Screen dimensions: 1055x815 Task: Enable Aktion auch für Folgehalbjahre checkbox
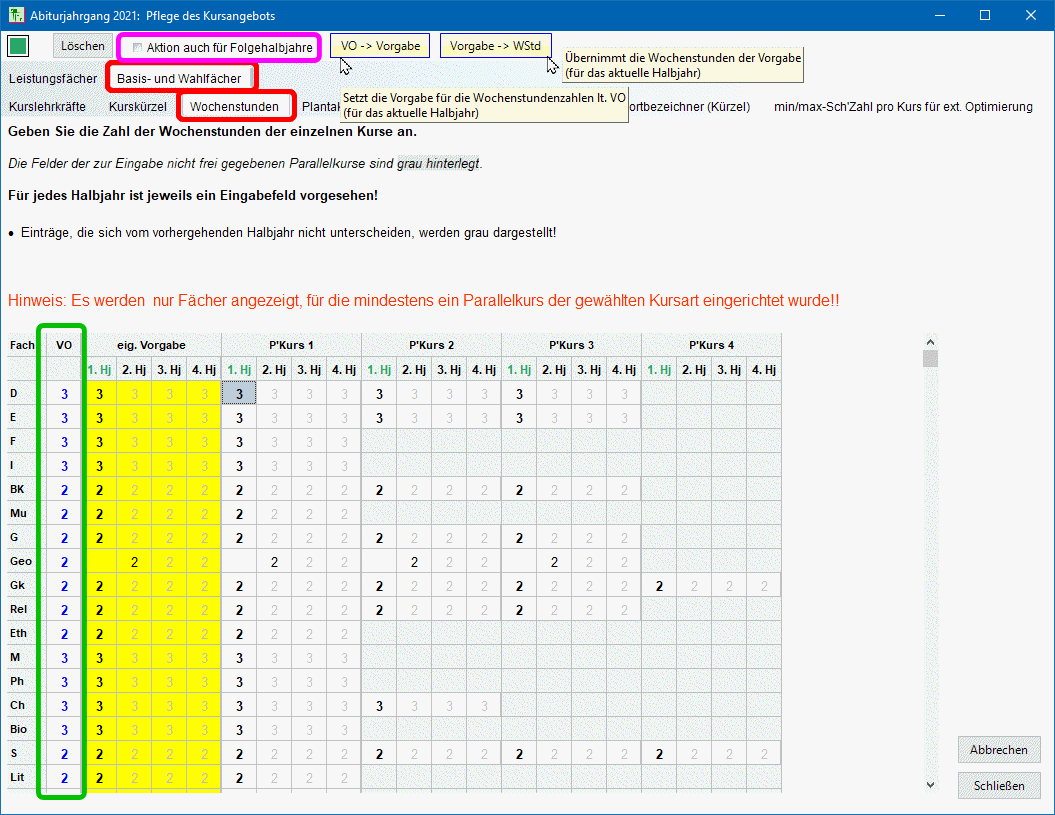[x=137, y=48]
